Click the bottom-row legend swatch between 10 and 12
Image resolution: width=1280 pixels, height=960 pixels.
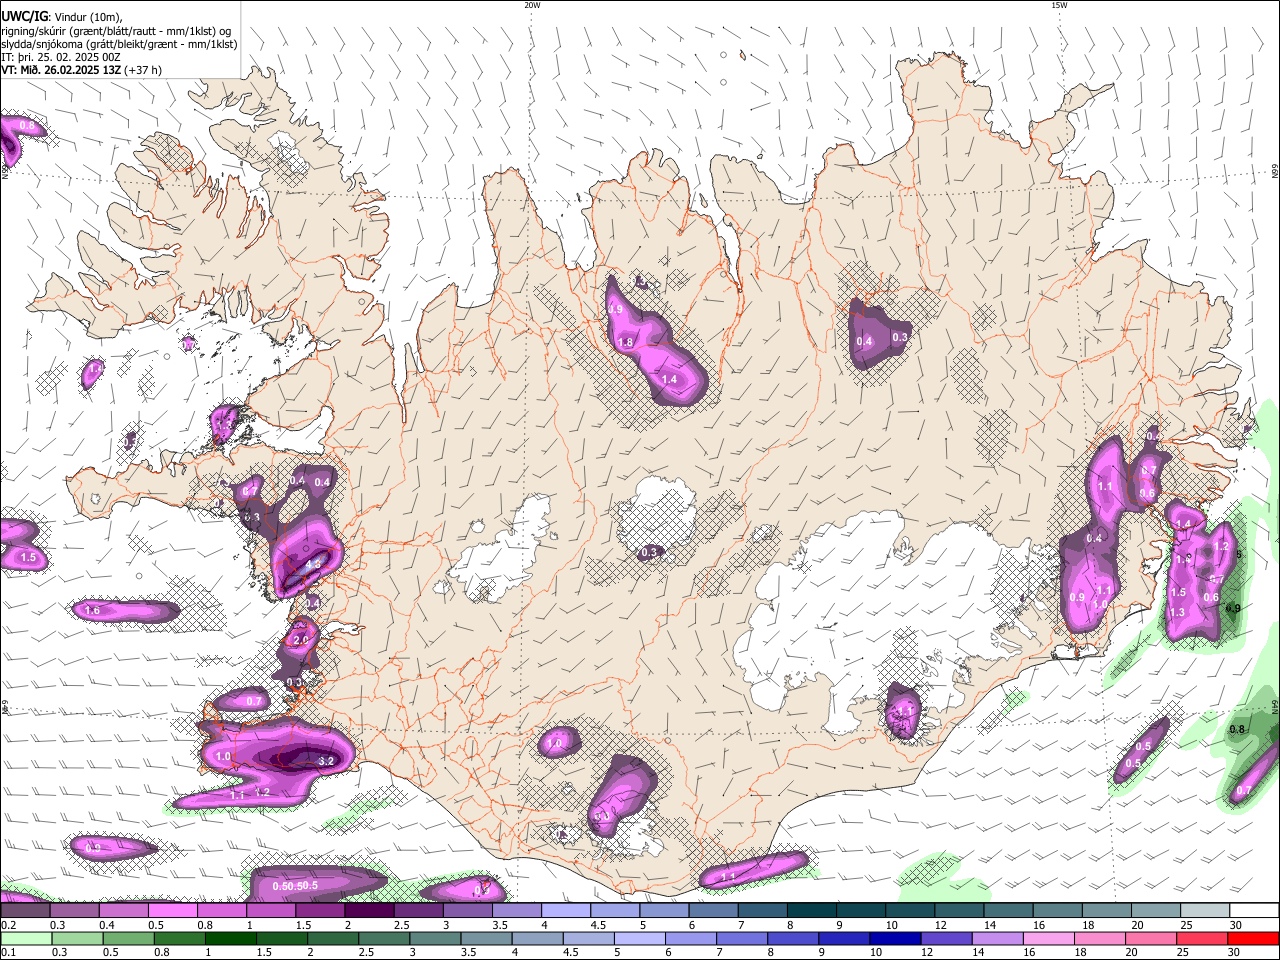coord(895,938)
